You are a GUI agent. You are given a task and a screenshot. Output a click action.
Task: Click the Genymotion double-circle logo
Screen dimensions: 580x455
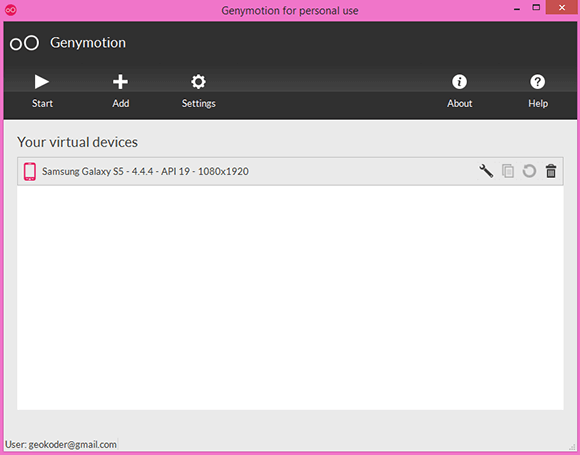pyautogui.click(x=24, y=43)
